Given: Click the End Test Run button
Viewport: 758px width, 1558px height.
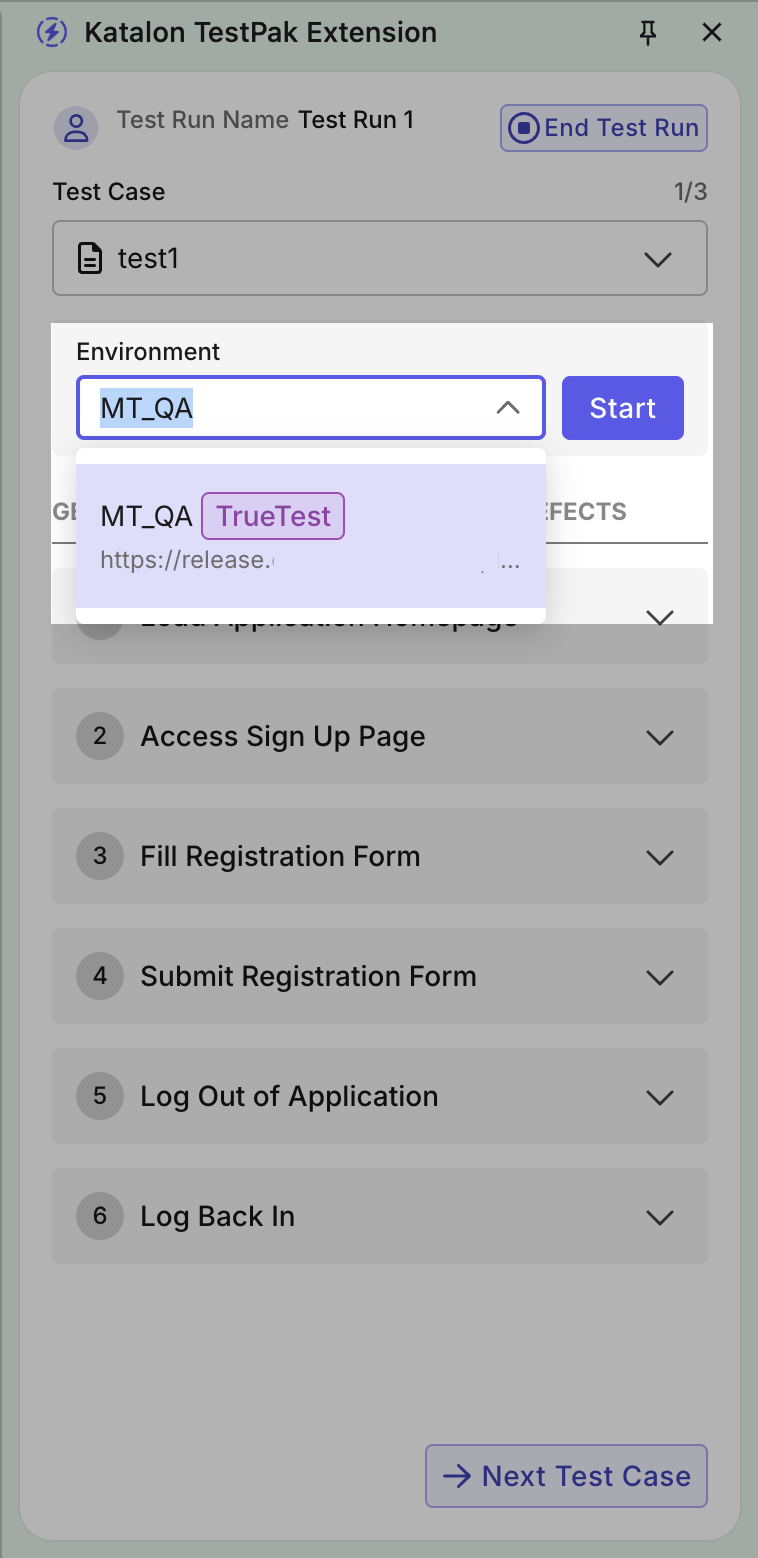Looking at the screenshot, I should coord(604,128).
